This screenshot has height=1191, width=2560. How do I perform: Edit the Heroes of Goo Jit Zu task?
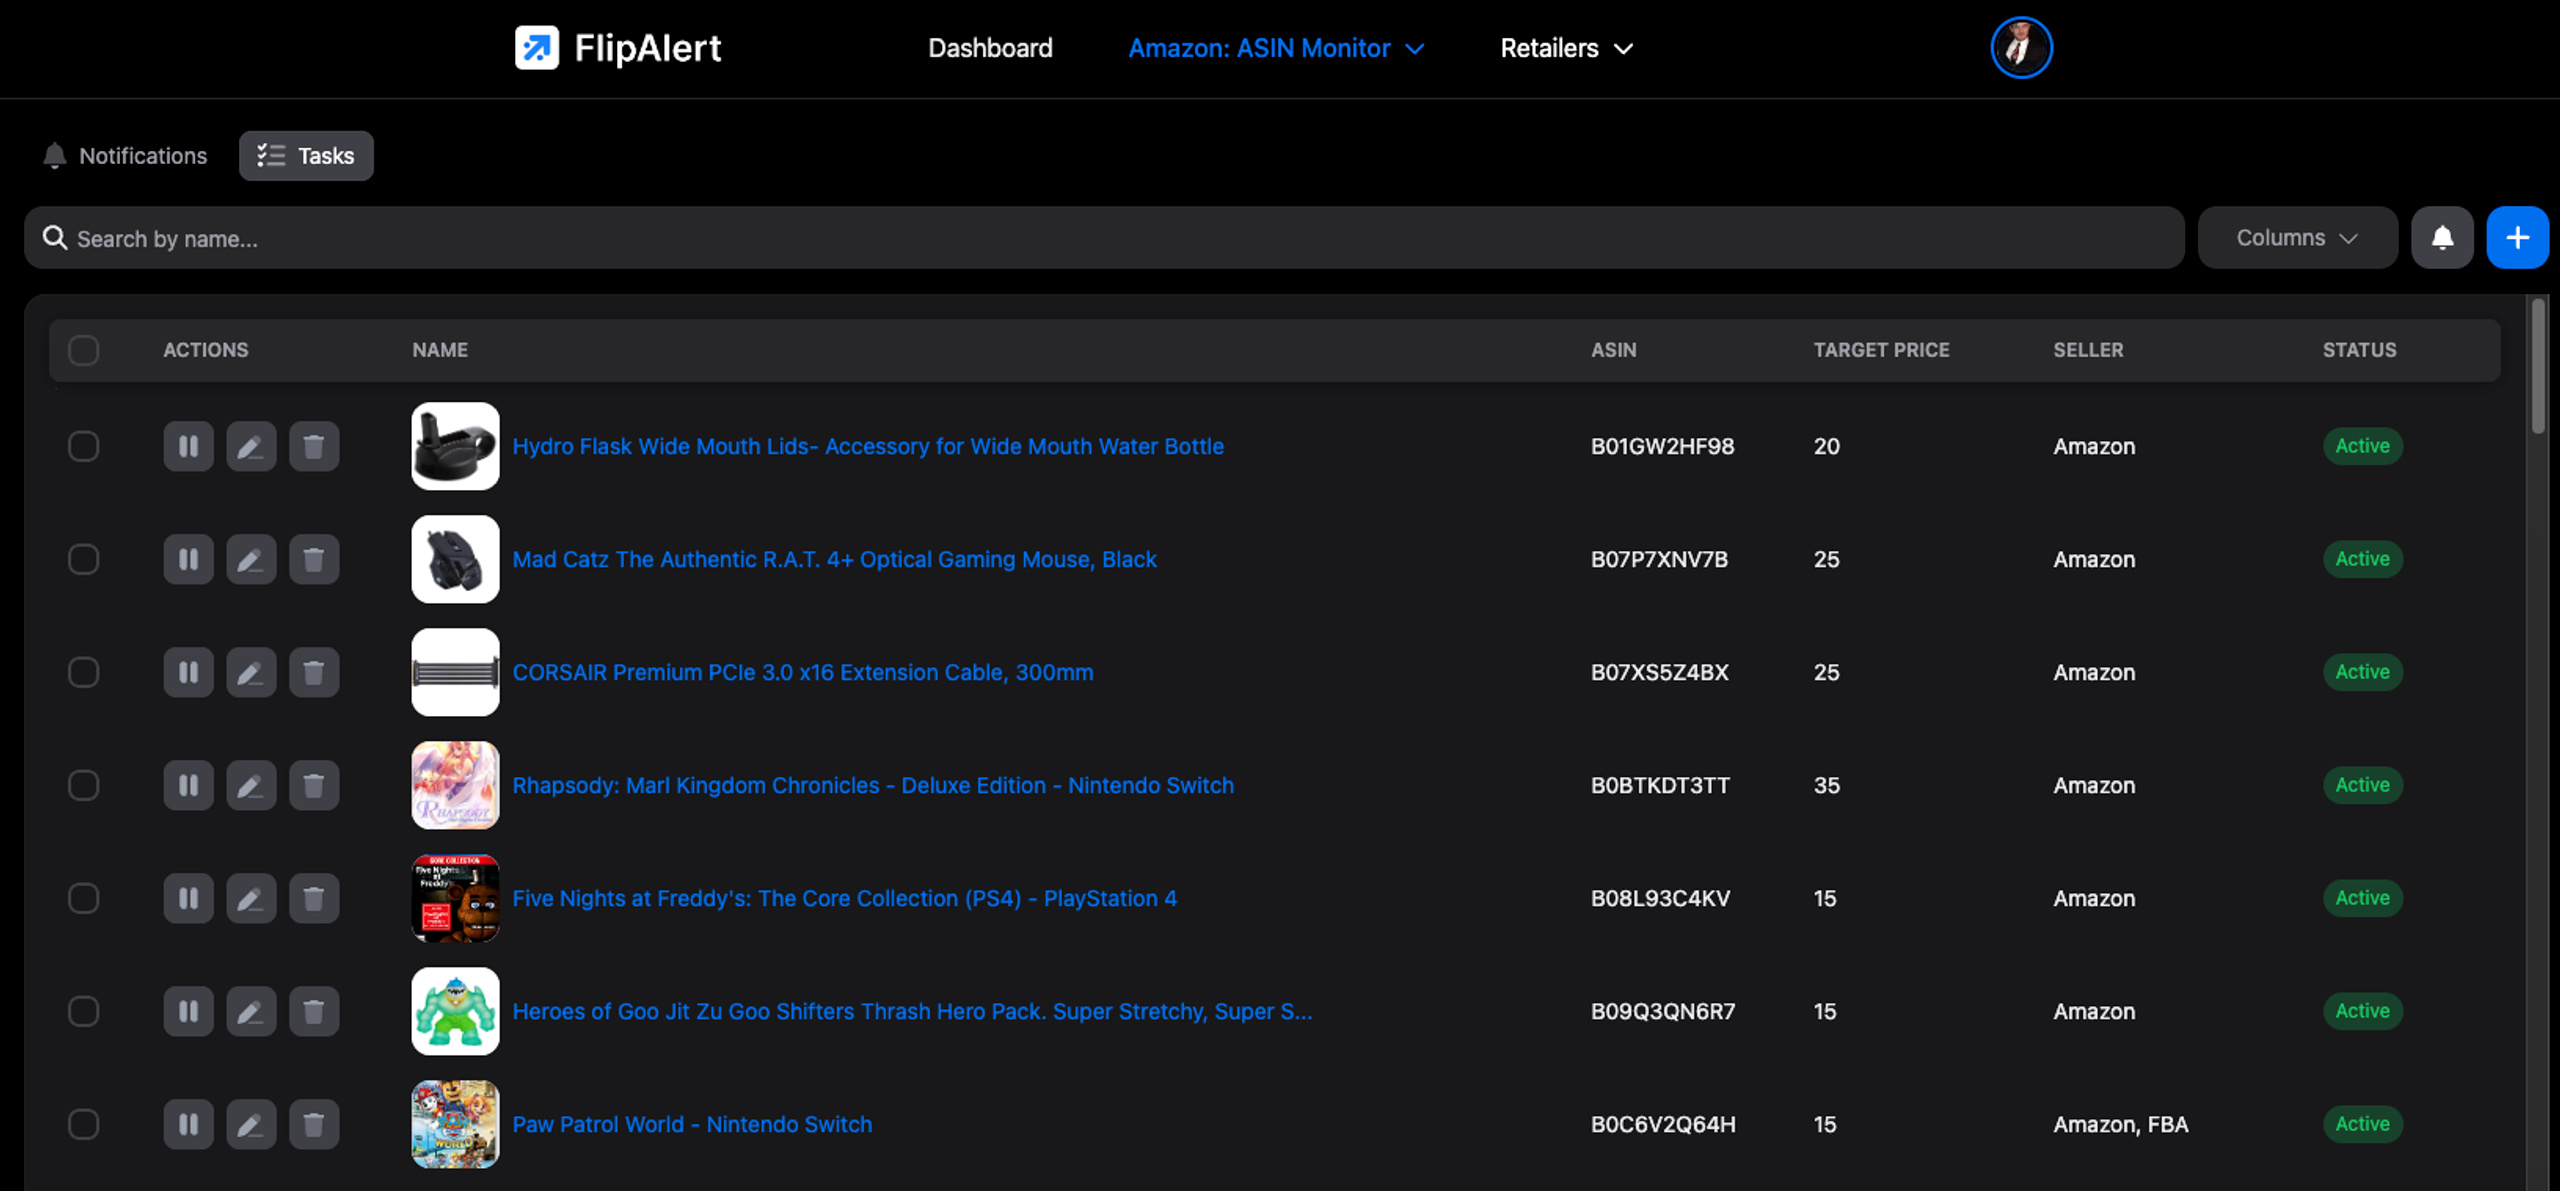pos(251,1011)
